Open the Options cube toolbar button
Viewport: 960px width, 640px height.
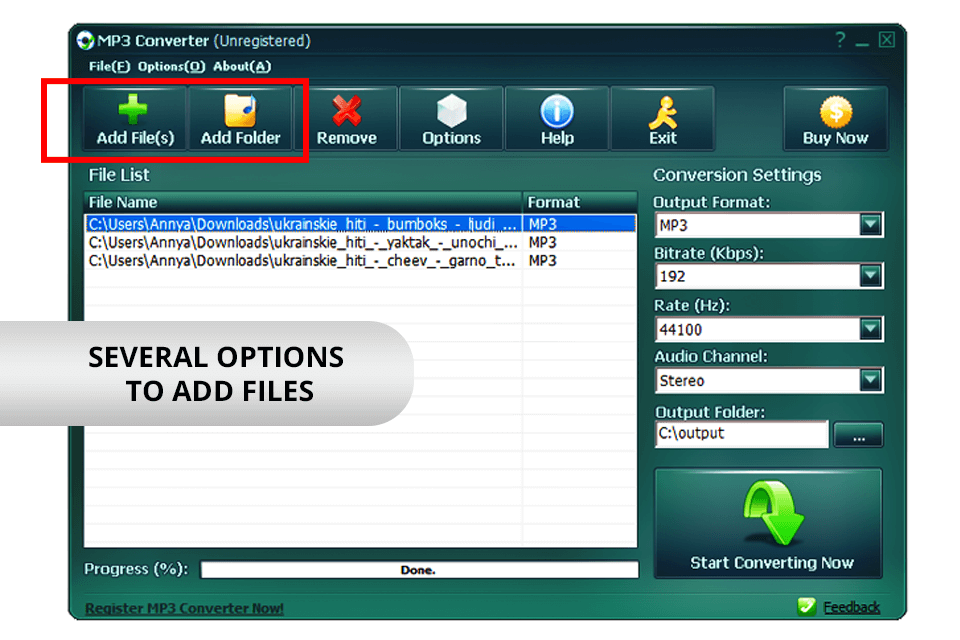point(451,119)
